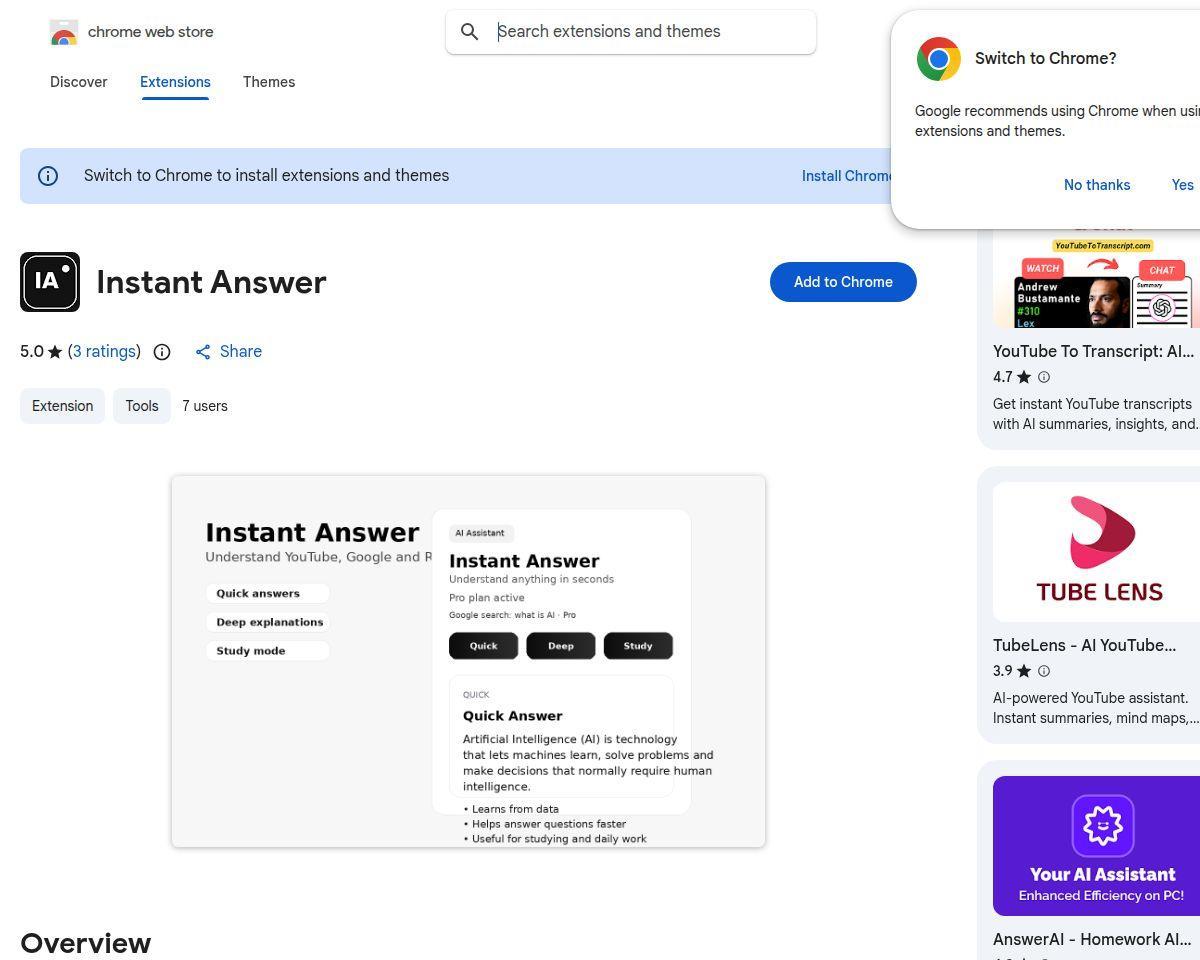Click the info icon in the blue banner
The width and height of the screenshot is (1200, 960).
click(x=48, y=176)
